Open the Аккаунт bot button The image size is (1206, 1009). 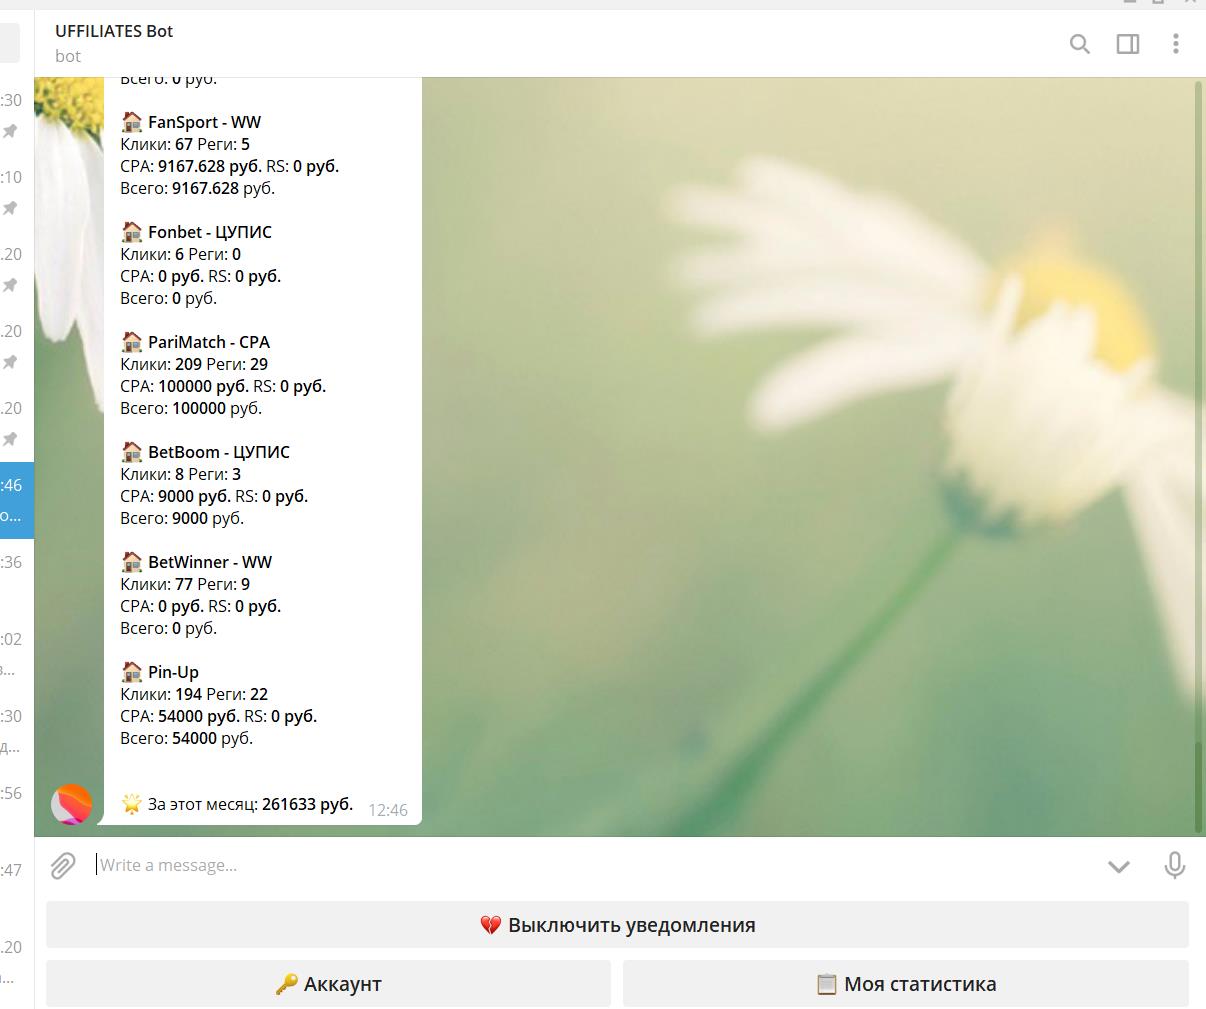coord(328,984)
